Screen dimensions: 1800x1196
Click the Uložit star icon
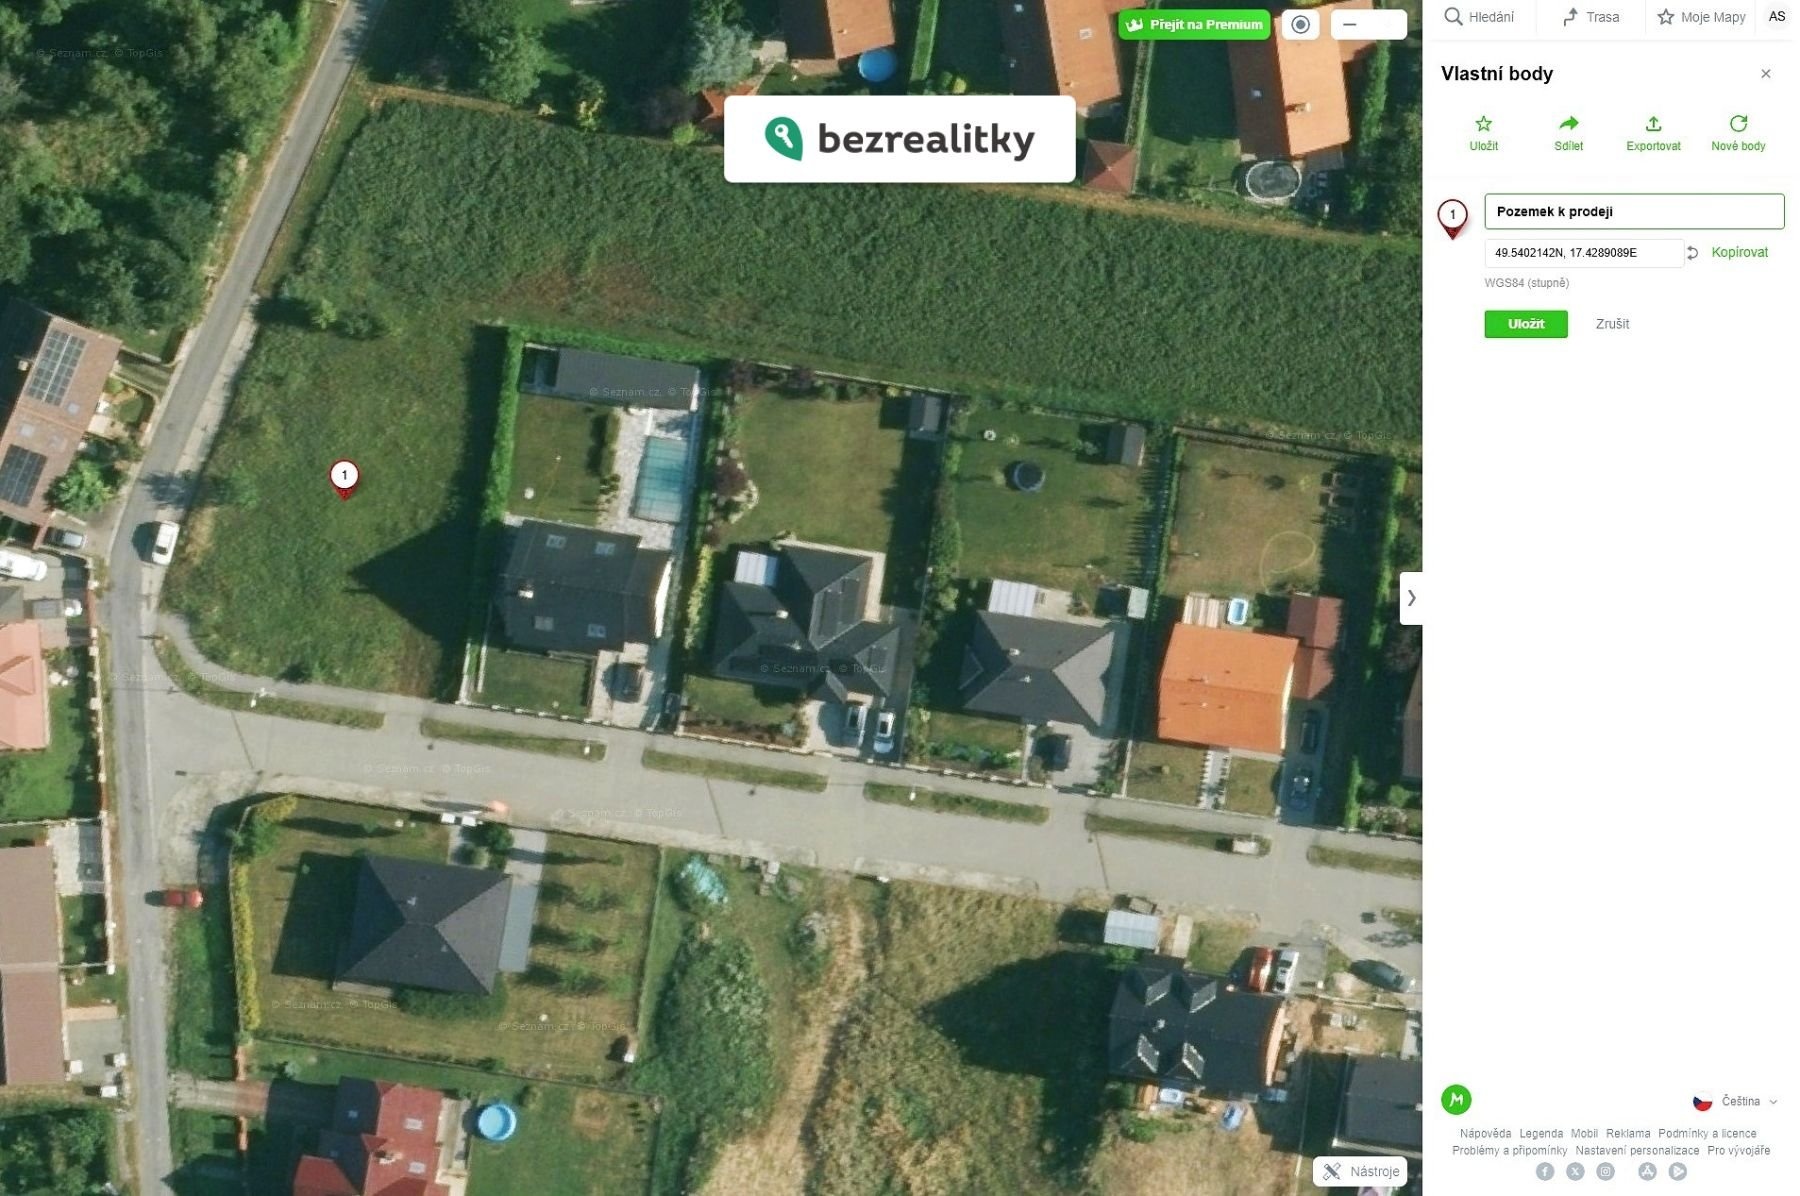point(1483,124)
